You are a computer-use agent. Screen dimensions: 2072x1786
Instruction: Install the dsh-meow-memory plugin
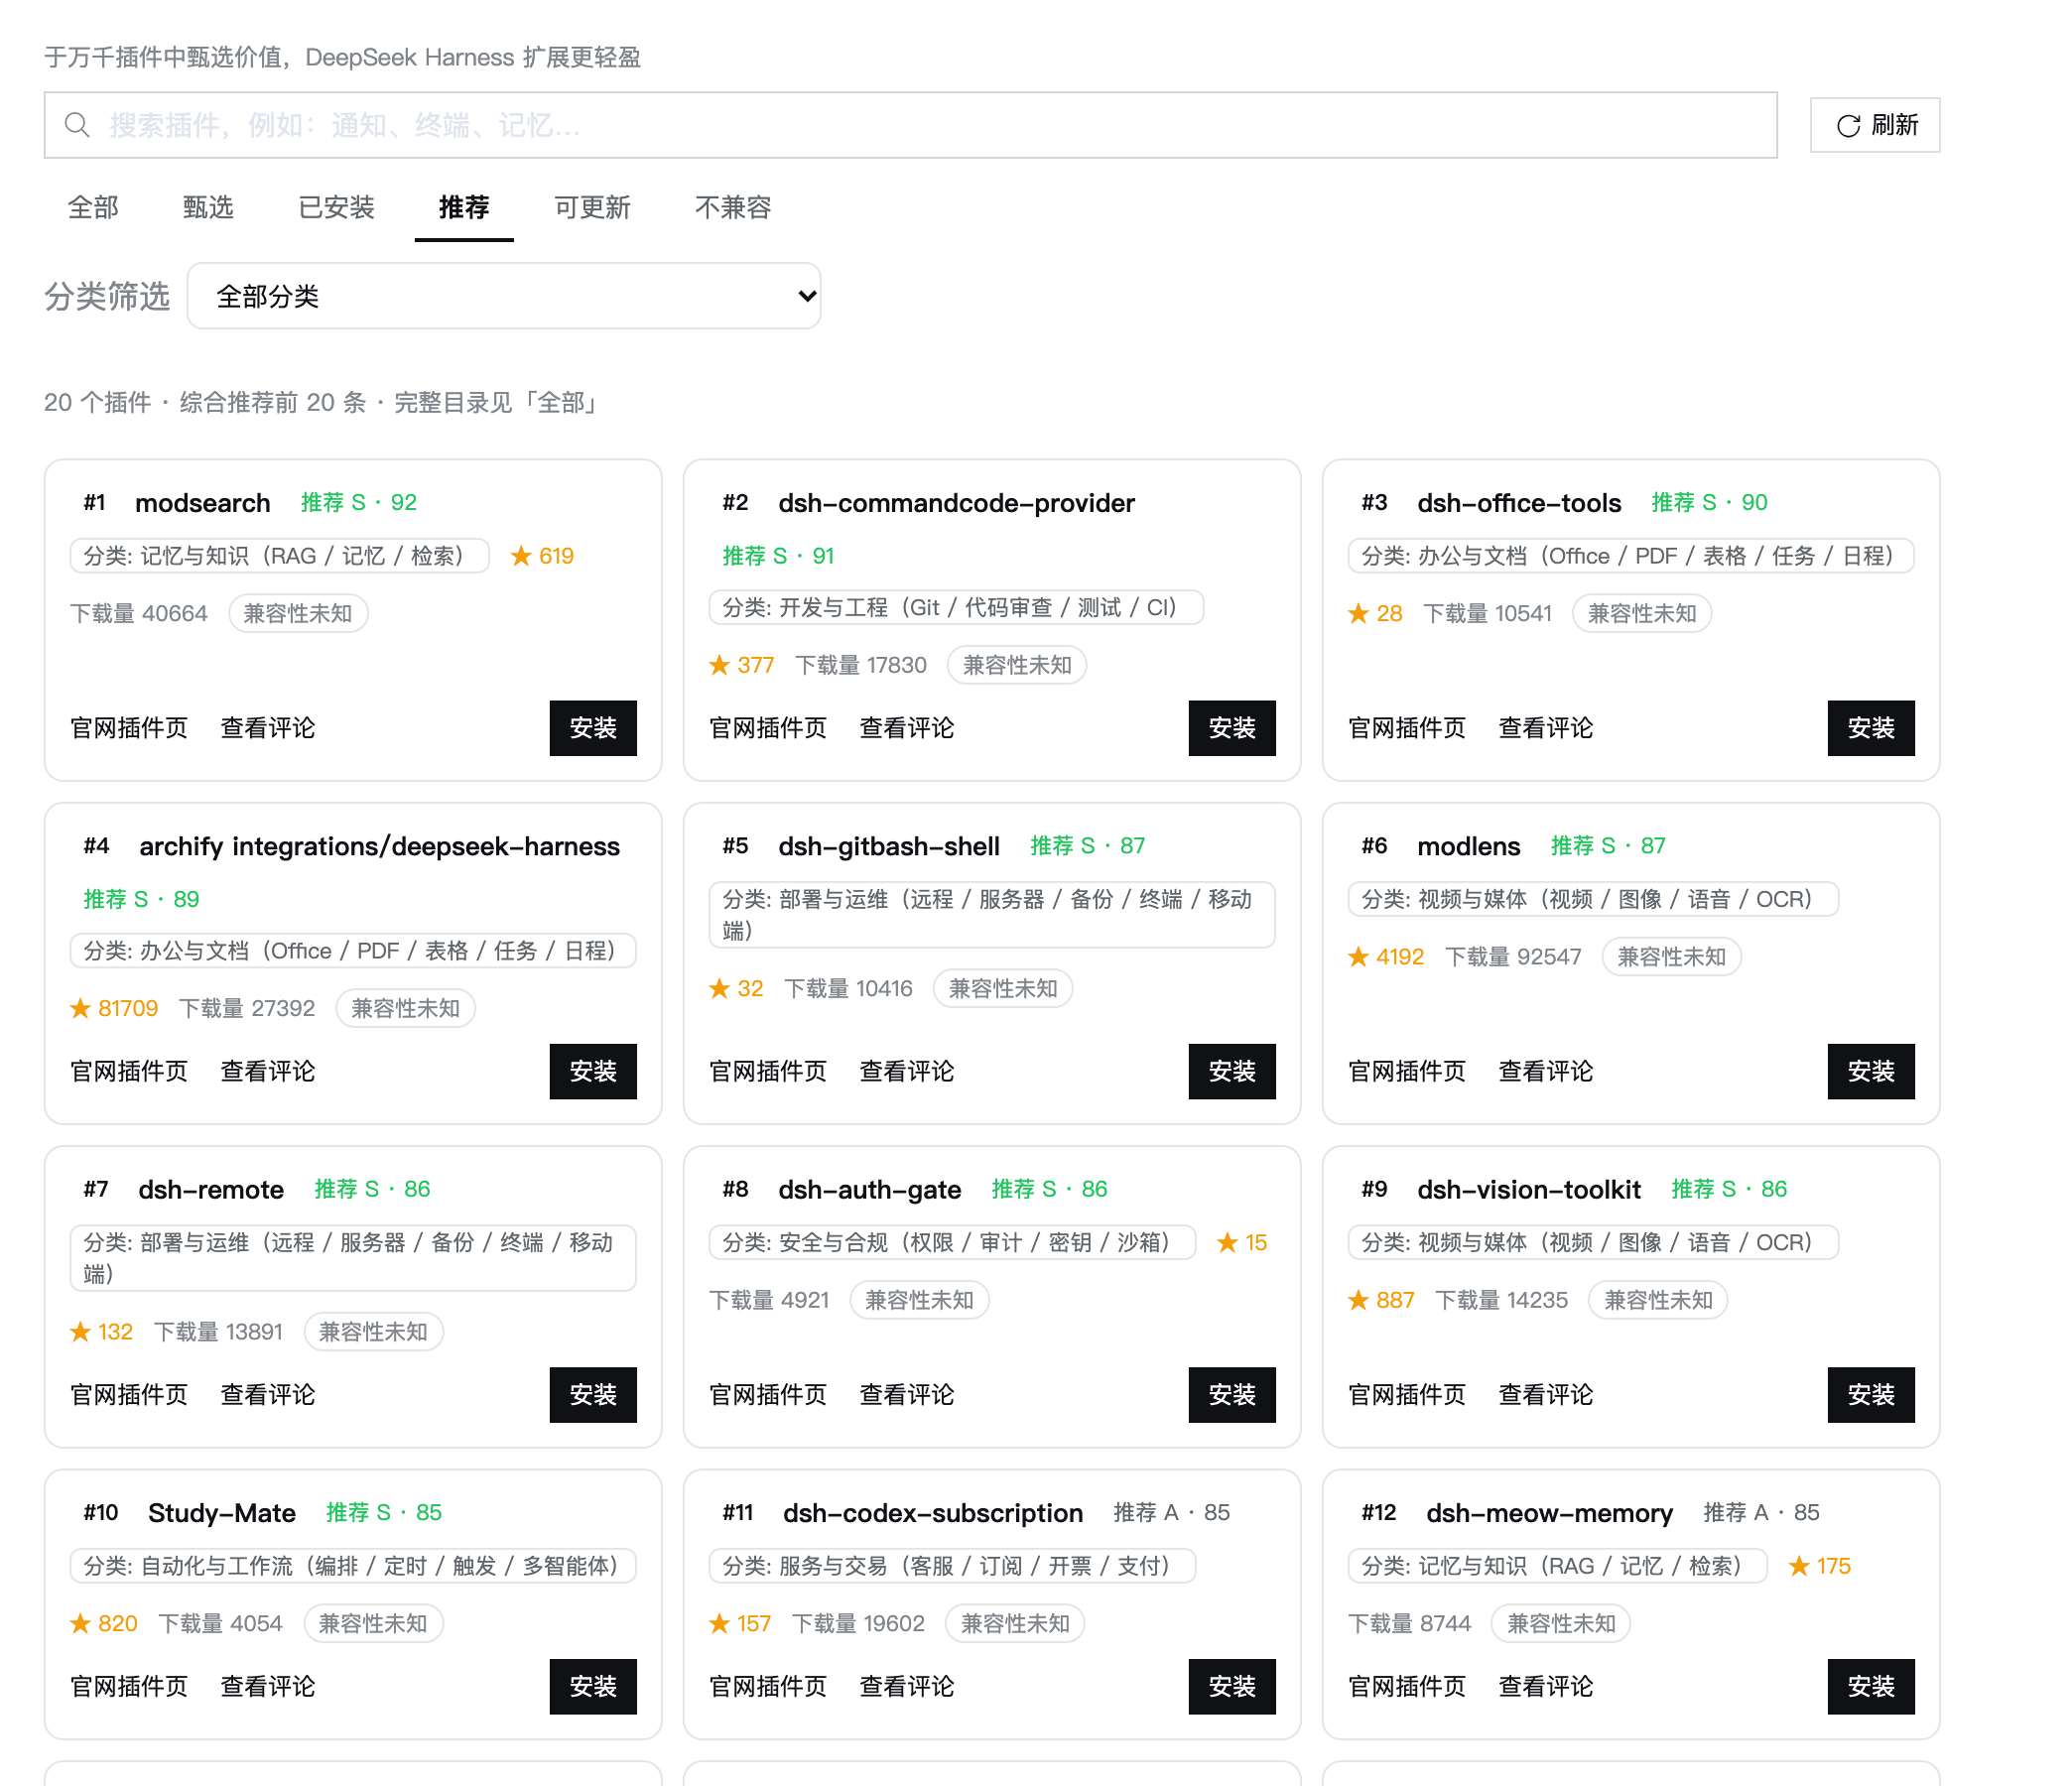pos(1871,1687)
